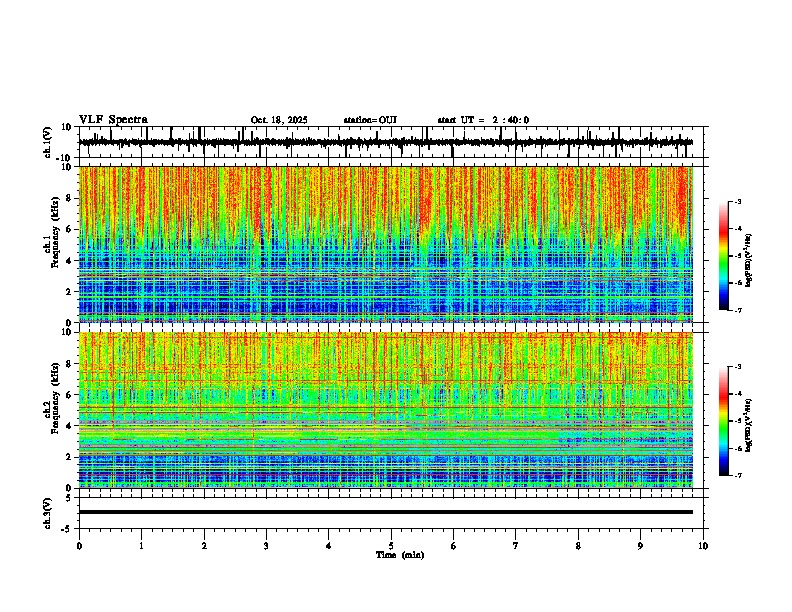Screen dimensions: 792x612
Task: Click time axis tick label "8"
Action: pos(578,546)
